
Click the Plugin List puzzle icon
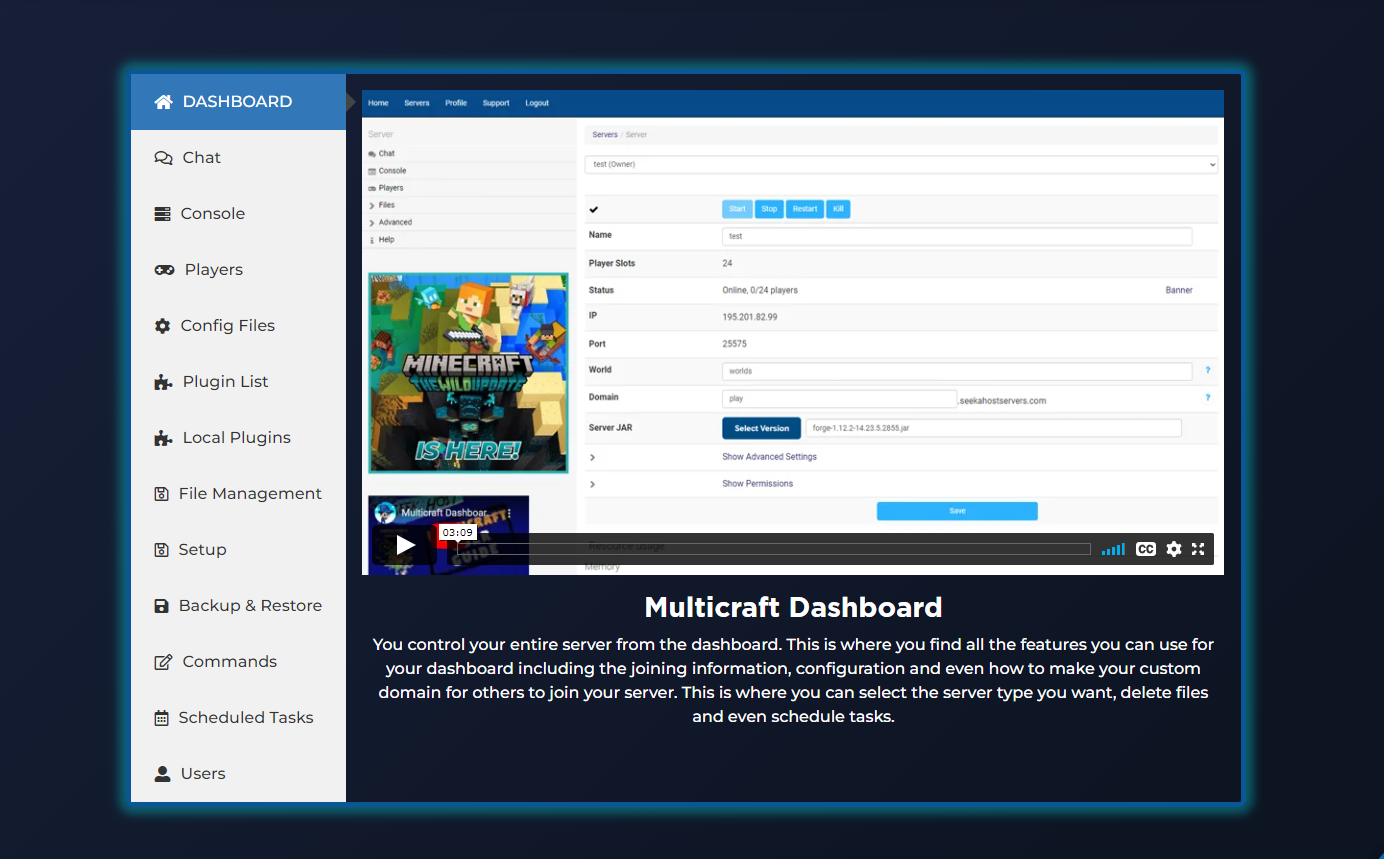click(x=163, y=382)
